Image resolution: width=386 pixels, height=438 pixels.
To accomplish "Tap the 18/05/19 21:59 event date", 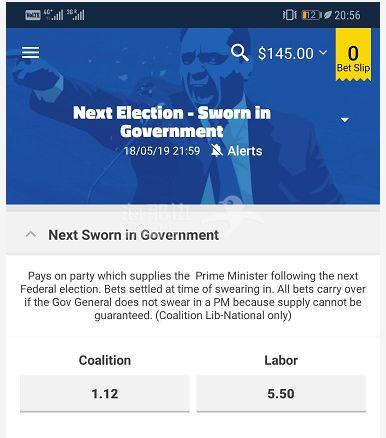I will 162,151.
